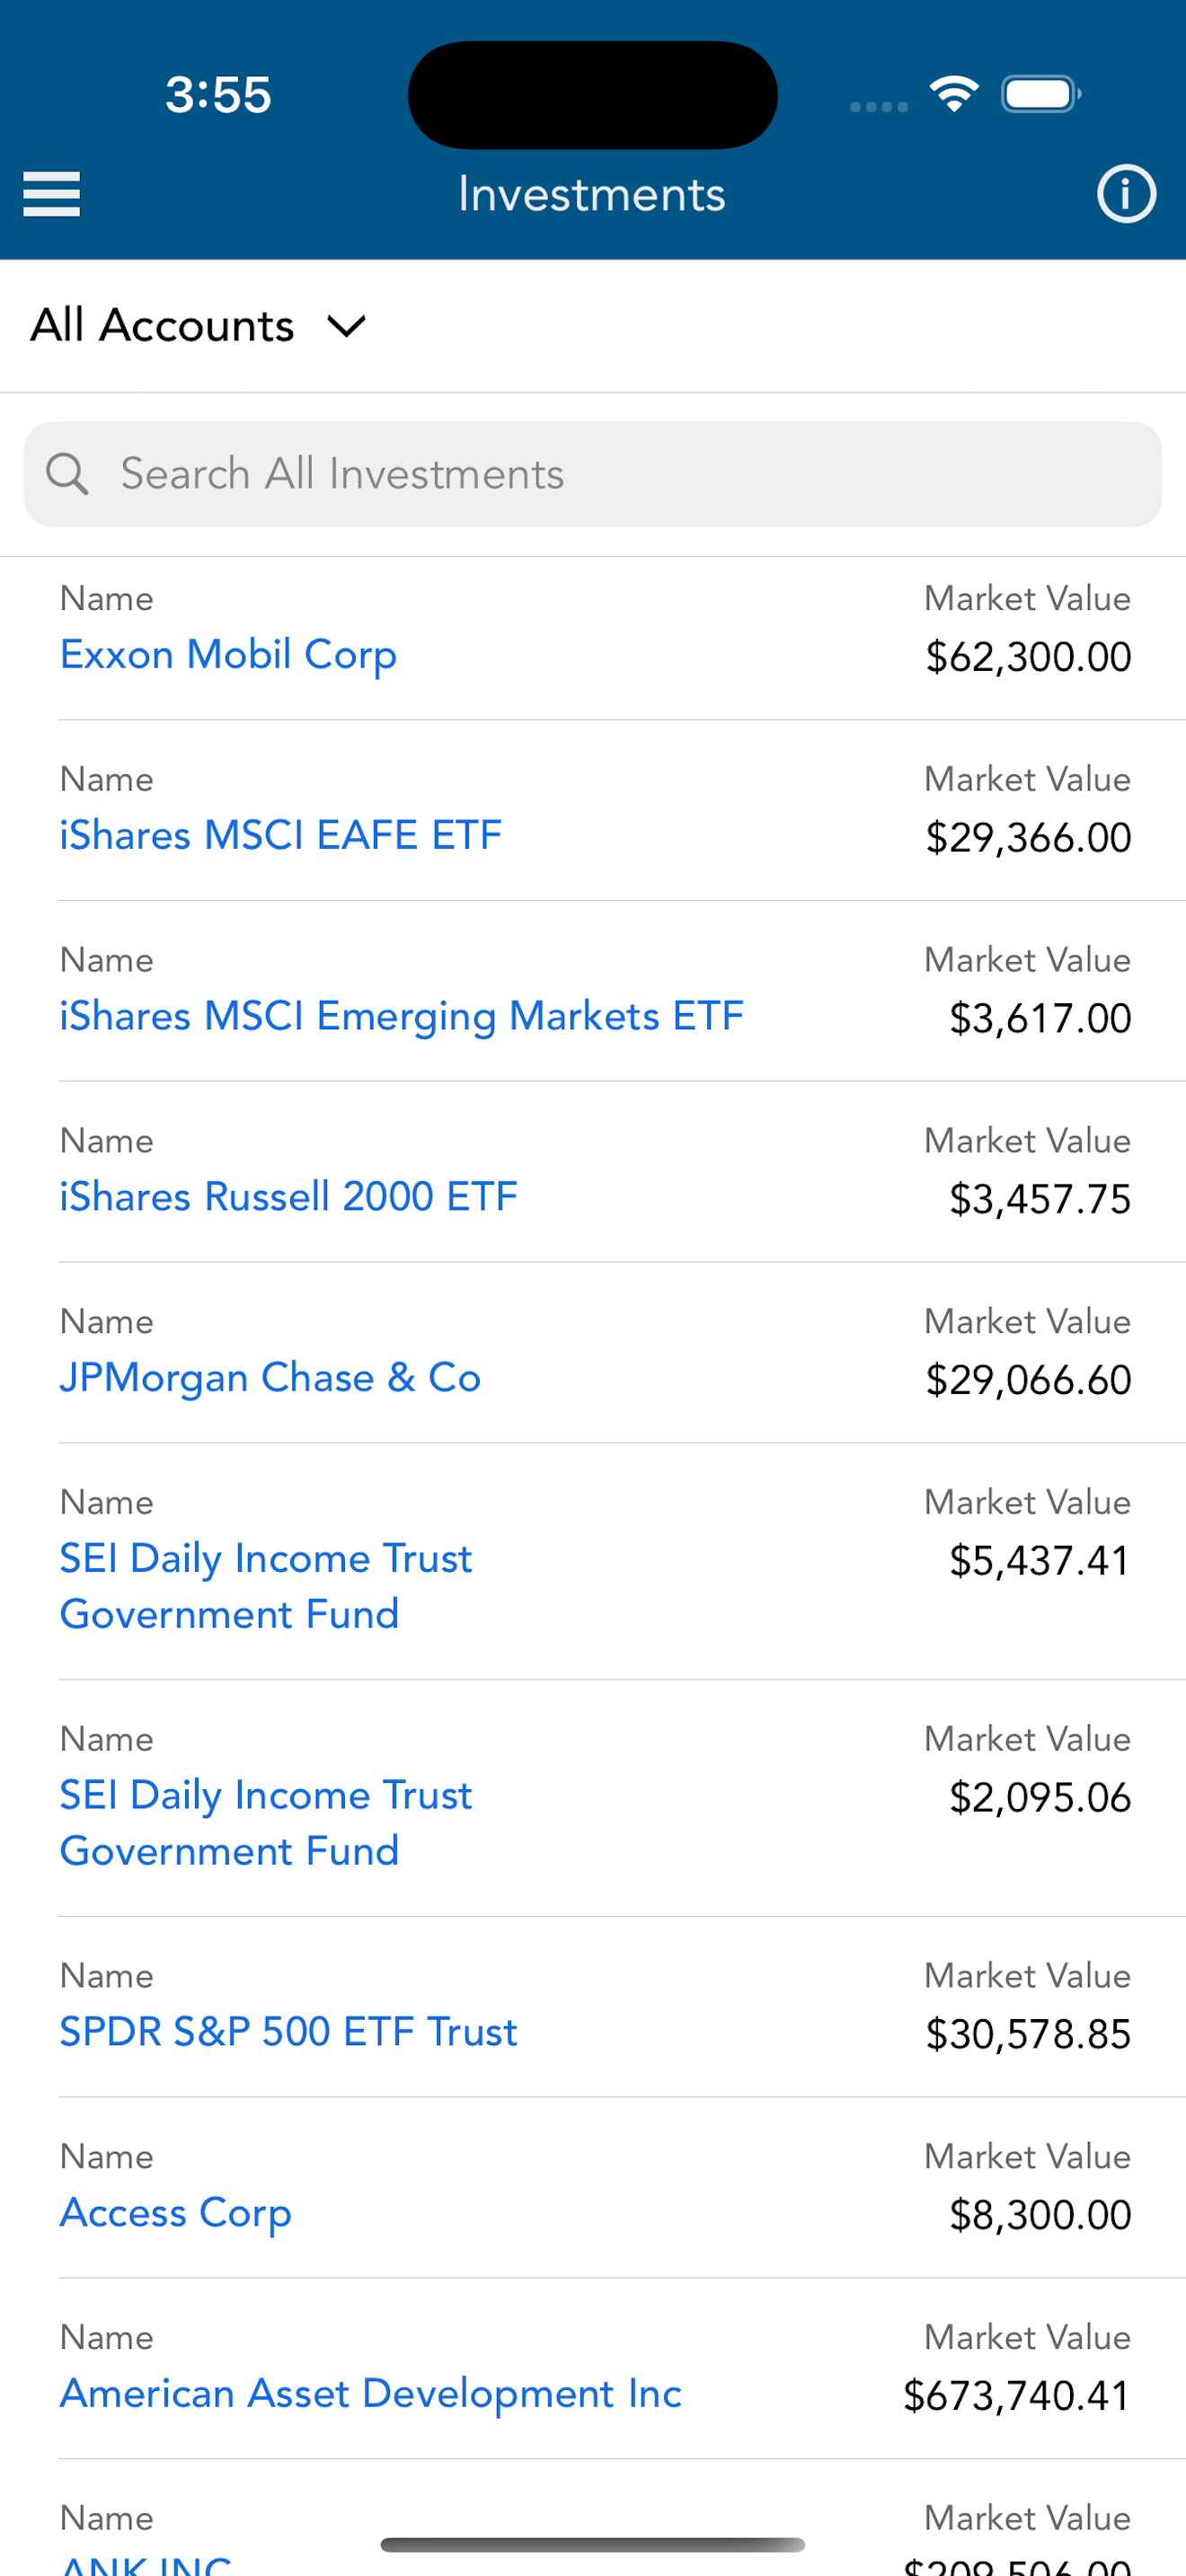The height and width of the screenshot is (2576, 1186).
Task: Tap the search magnifier icon
Action: pyautogui.click(x=68, y=474)
